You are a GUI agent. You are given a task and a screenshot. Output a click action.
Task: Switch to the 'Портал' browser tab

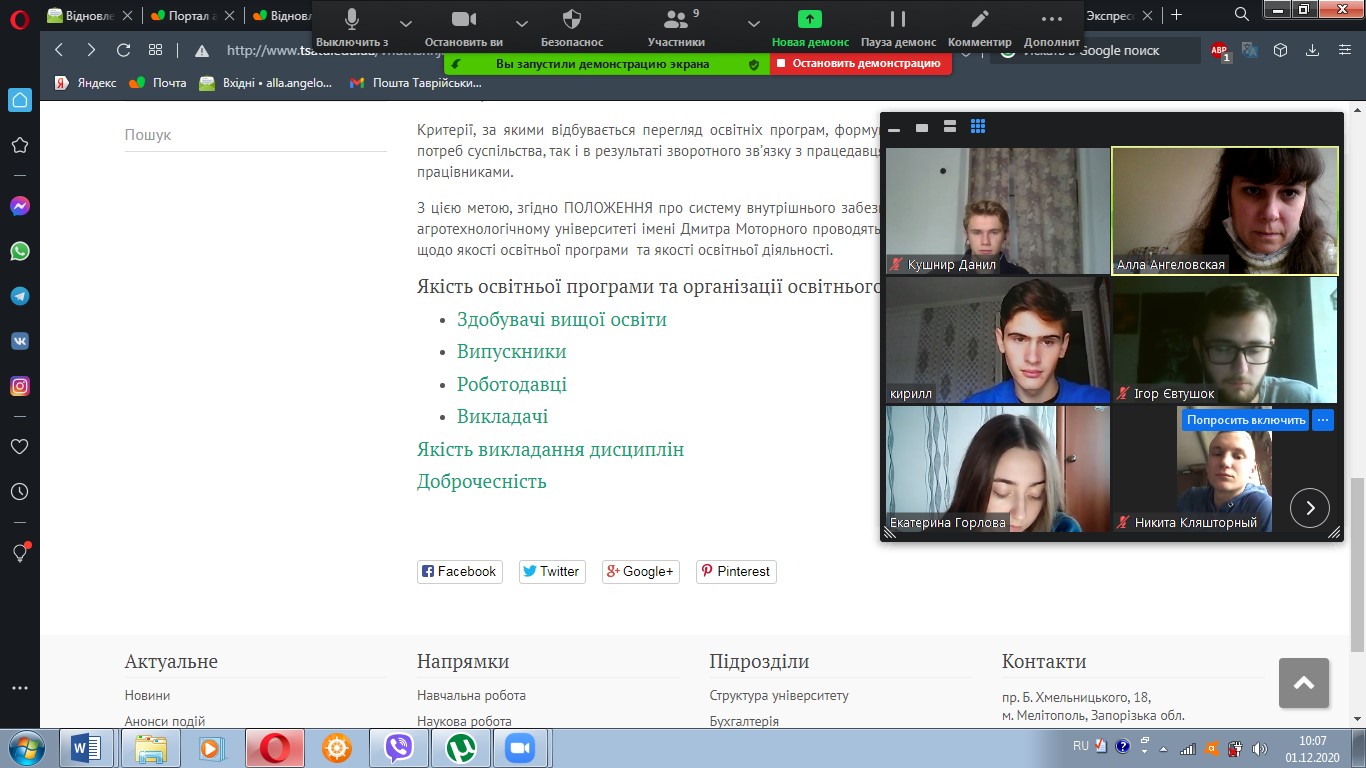190,15
